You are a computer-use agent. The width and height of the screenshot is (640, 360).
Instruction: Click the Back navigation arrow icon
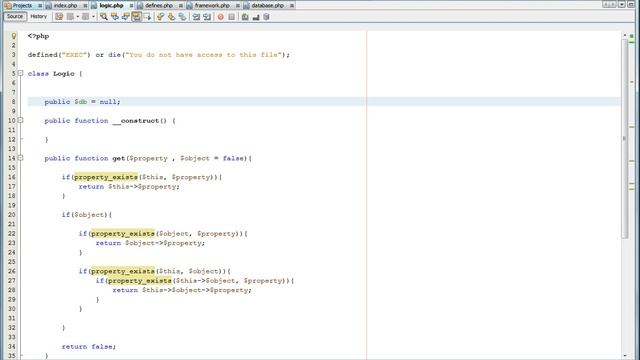pyautogui.click(x=70, y=17)
